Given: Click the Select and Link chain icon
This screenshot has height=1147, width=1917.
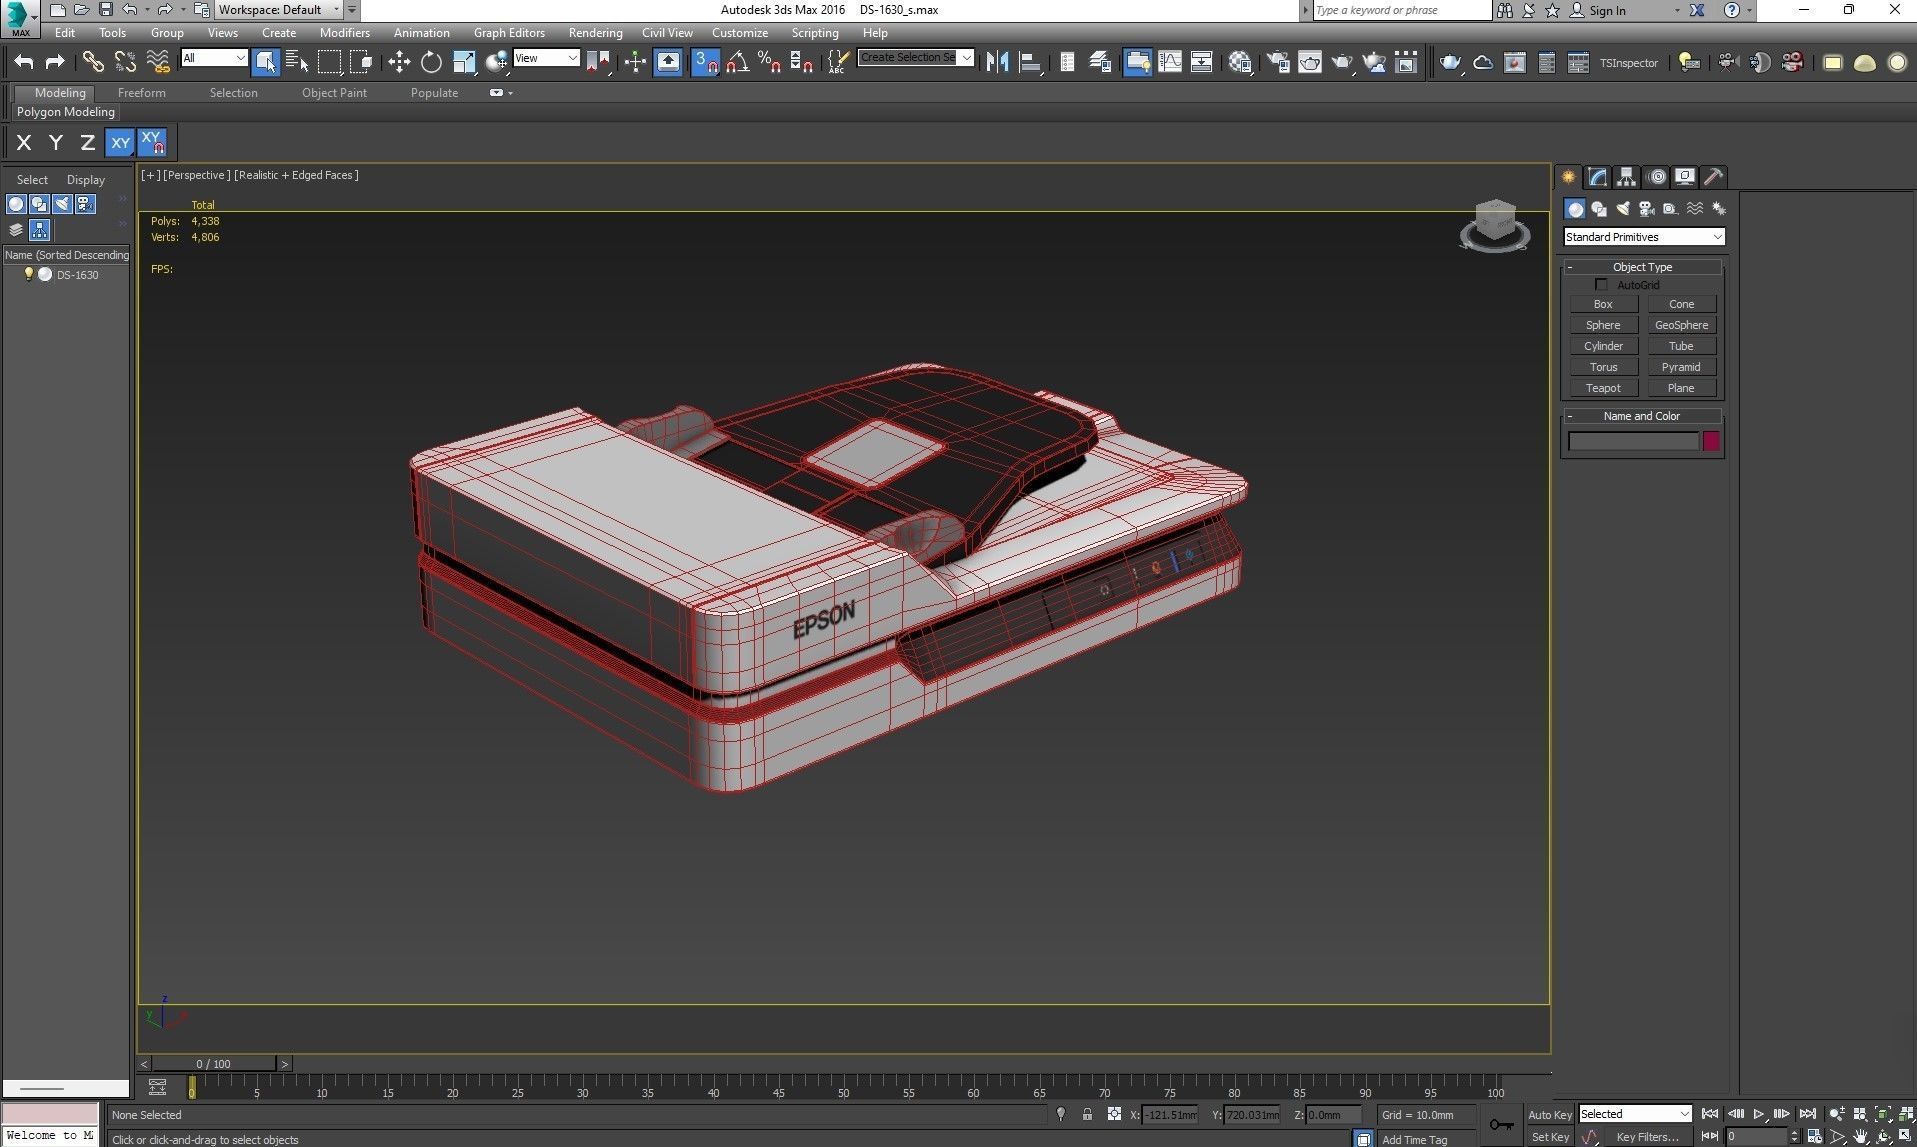Looking at the screenshot, I should pyautogui.click(x=92, y=62).
